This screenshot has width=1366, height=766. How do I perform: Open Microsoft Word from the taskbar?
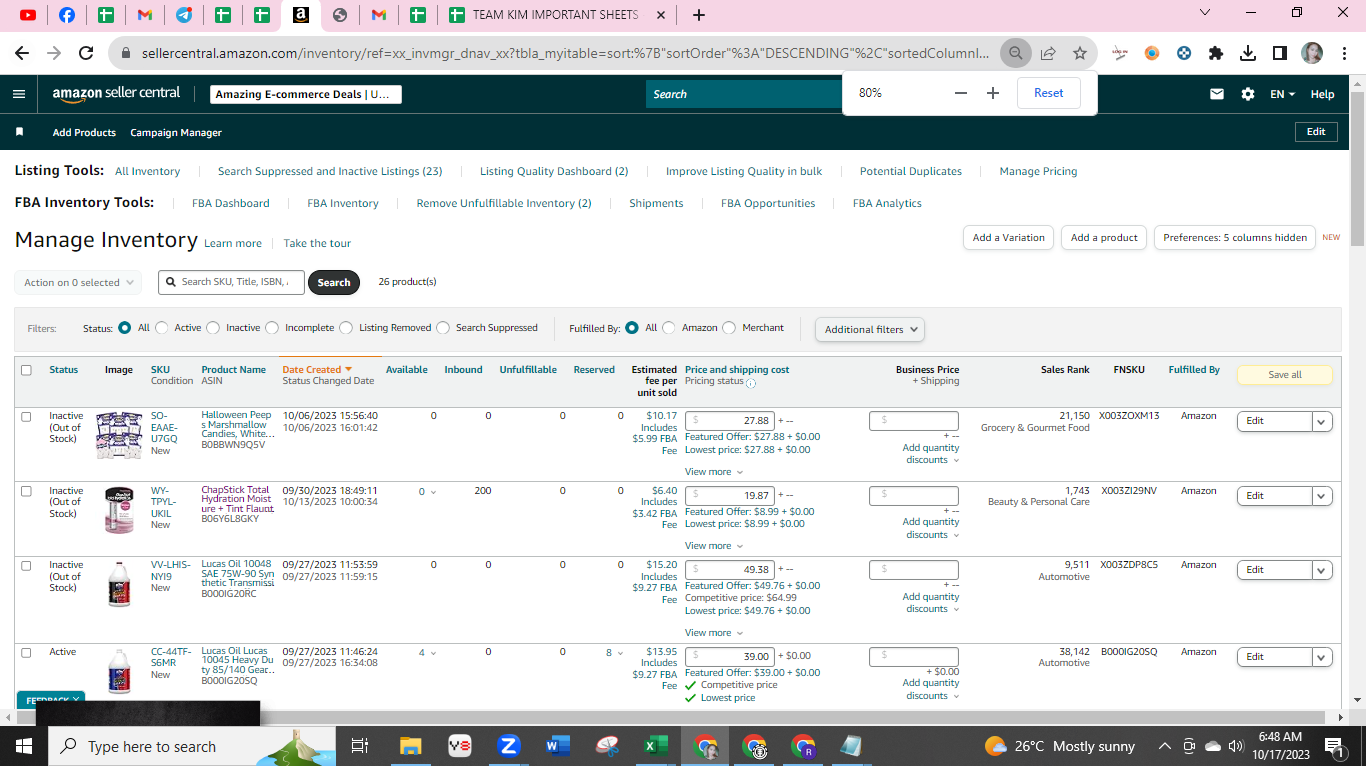click(x=558, y=746)
